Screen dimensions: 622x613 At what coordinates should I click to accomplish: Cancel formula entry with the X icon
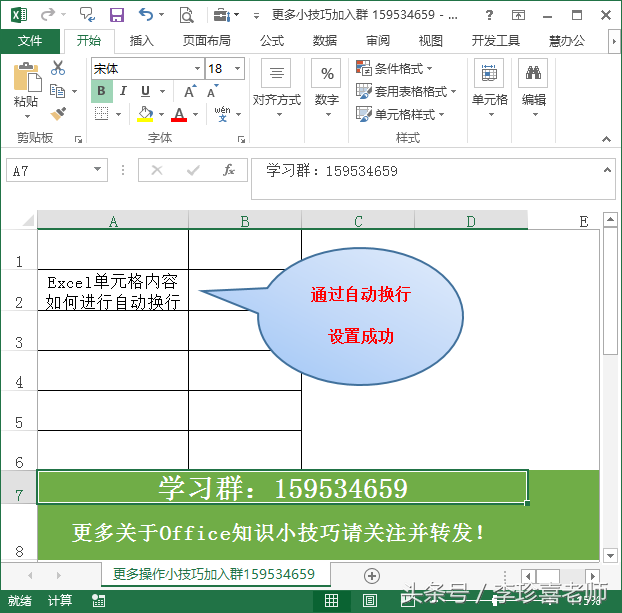coord(157,170)
